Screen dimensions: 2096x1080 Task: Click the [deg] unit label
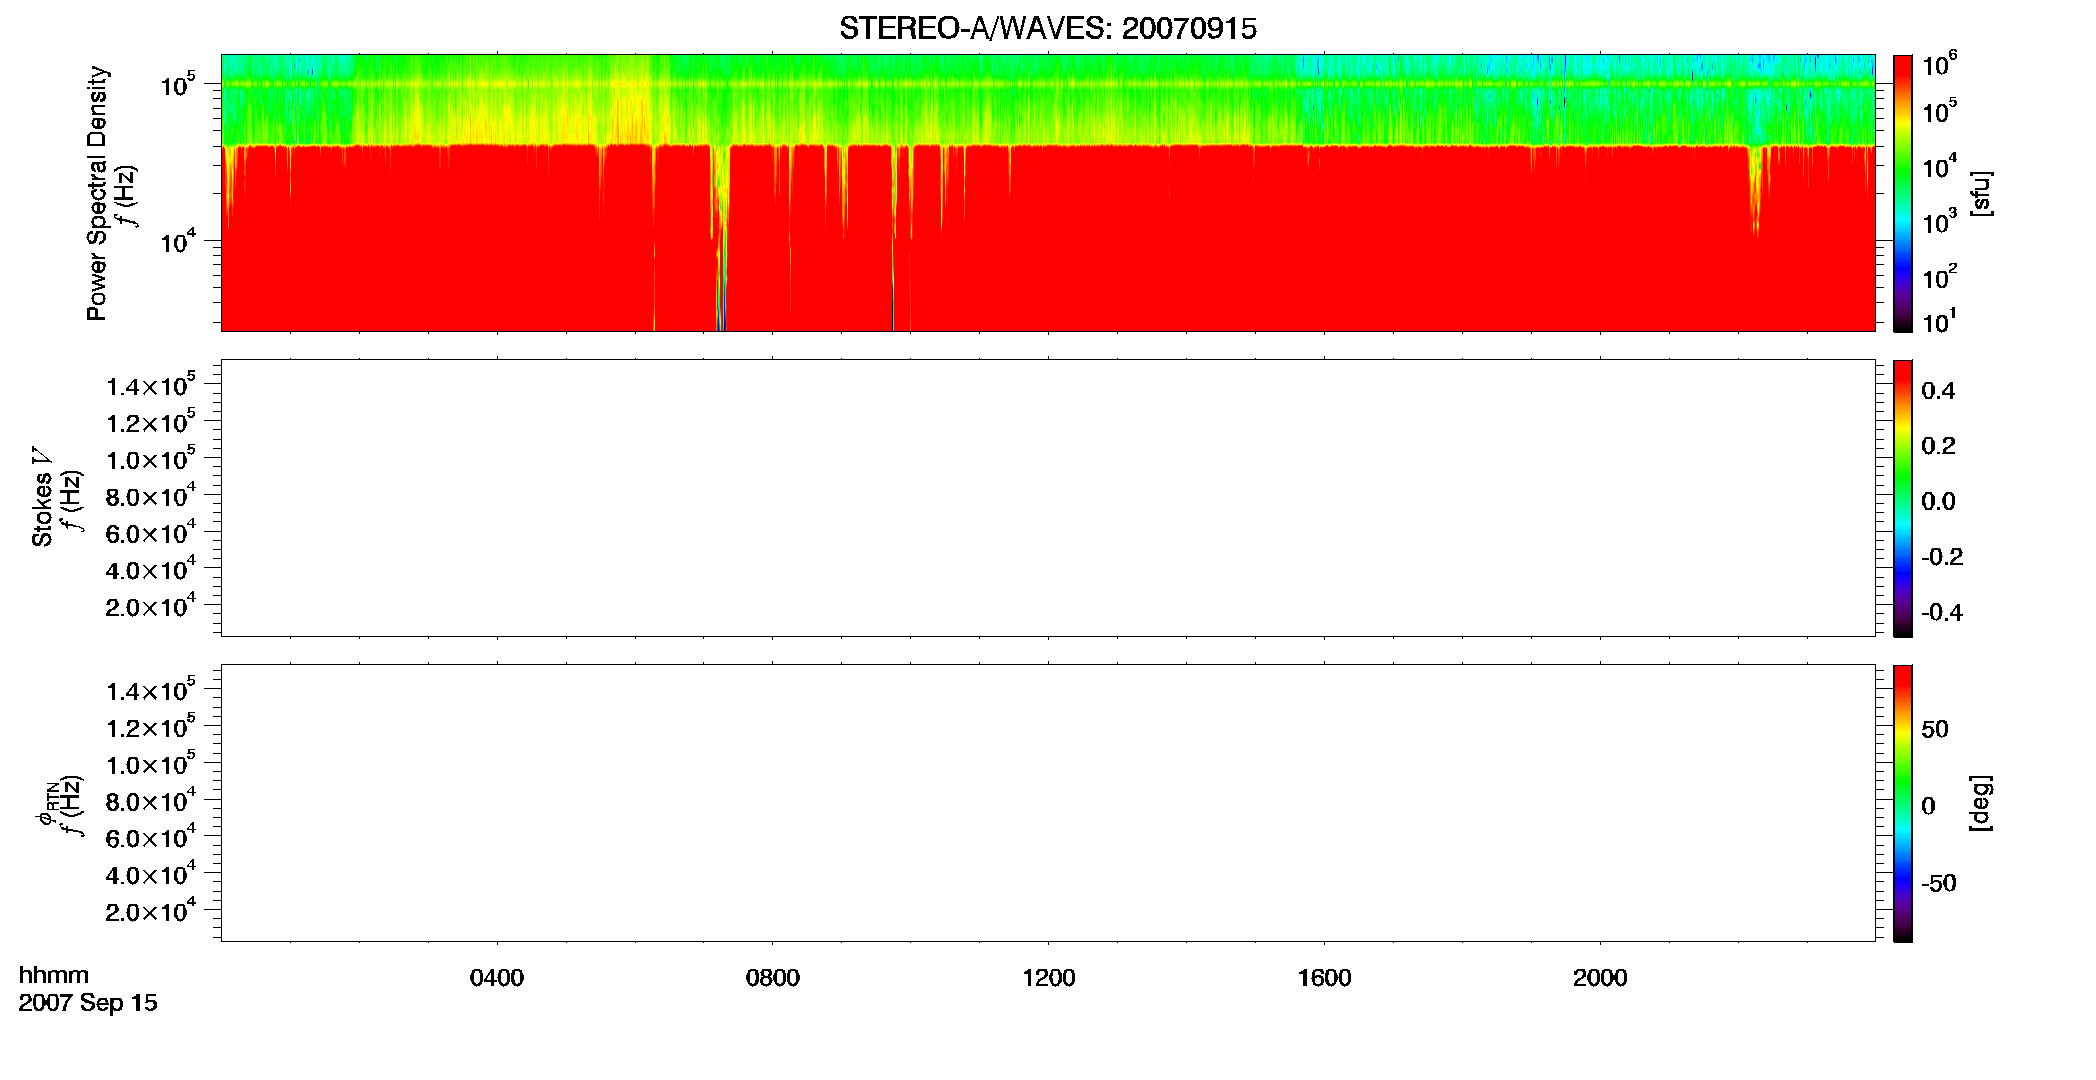pos(1981,803)
